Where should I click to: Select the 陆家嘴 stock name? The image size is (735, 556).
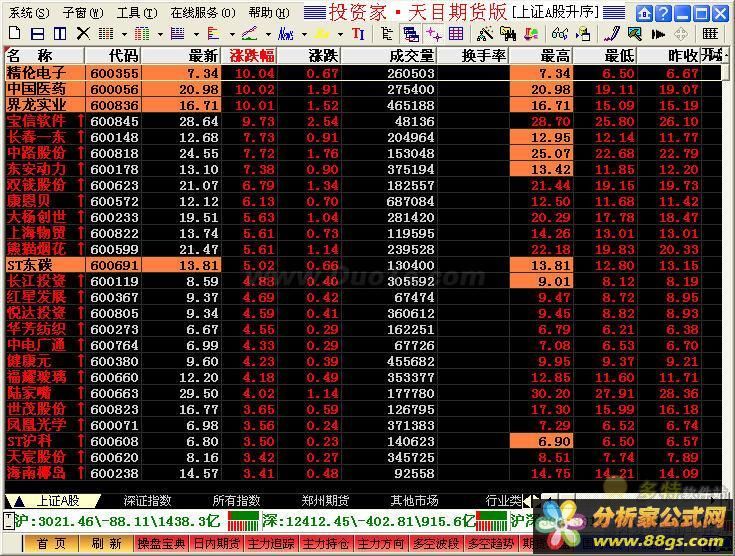tap(29, 393)
